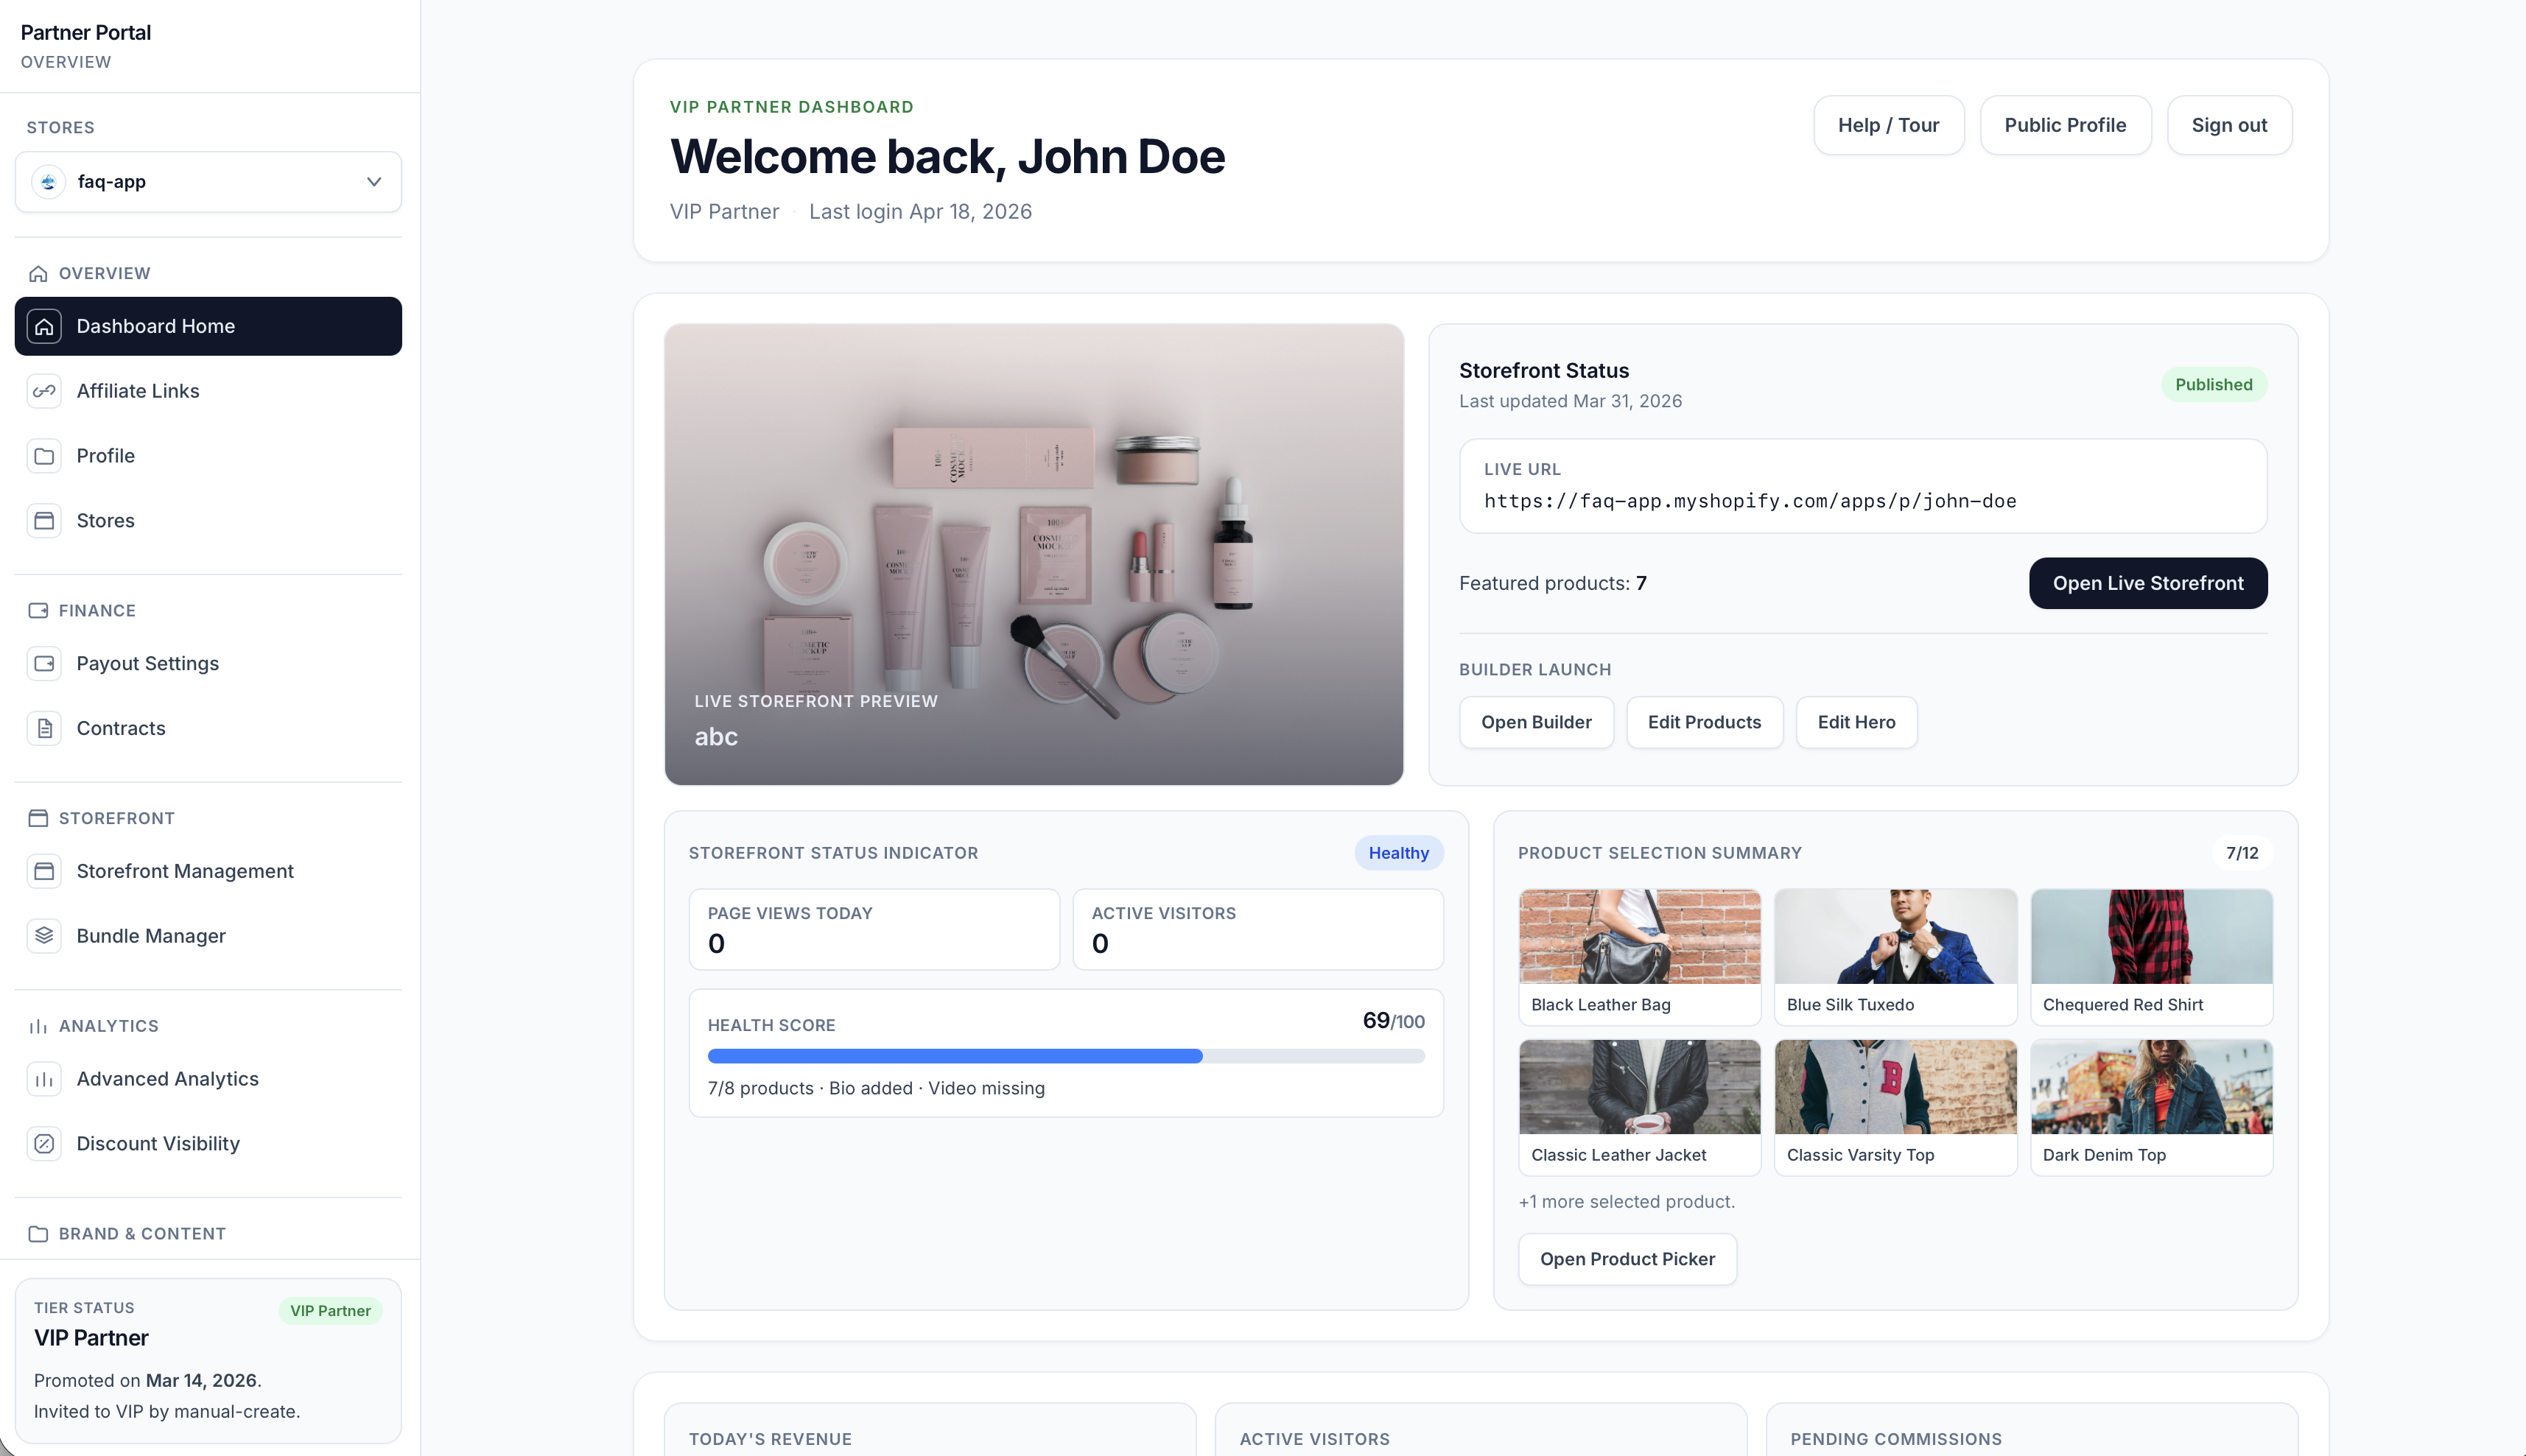Select the Blue Silk Tuxedo thumbnail

[x=1896, y=937]
